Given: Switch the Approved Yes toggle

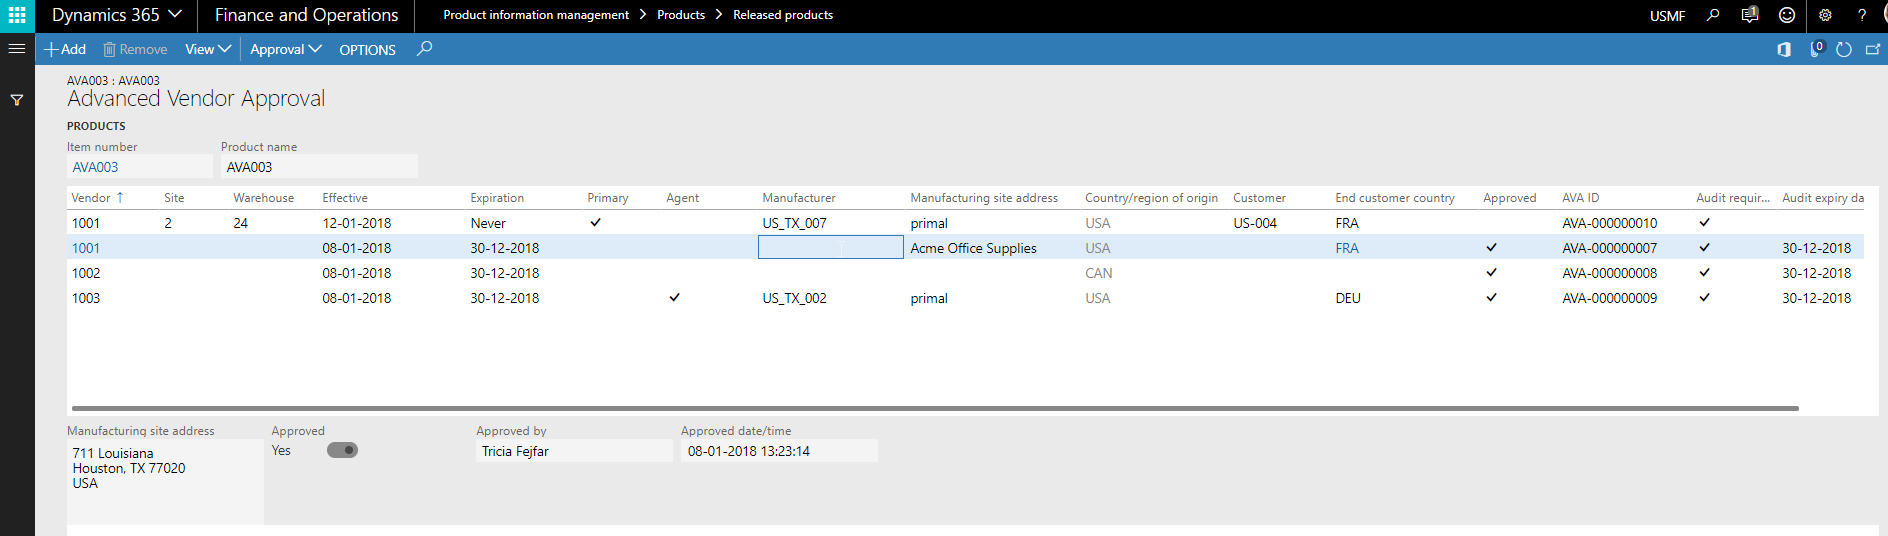Looking at the screenshot, I should coord(342,450).
